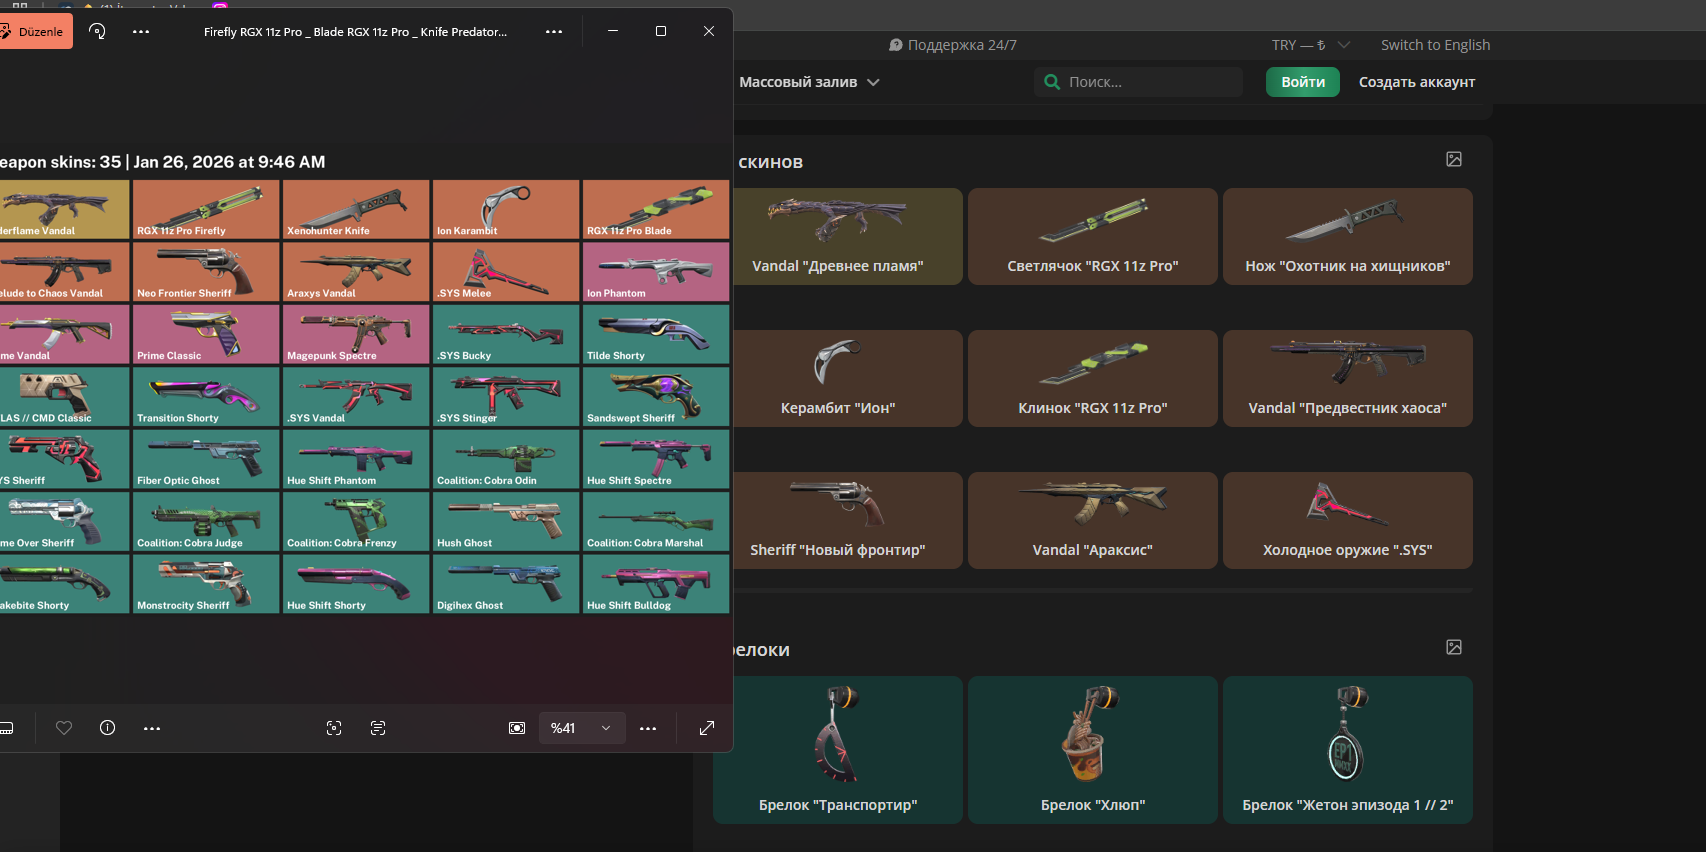Select the Sheriff "Новый фронтир" skin card
The width and height of the screenshot is (1706, 852).
coord(848,520)
